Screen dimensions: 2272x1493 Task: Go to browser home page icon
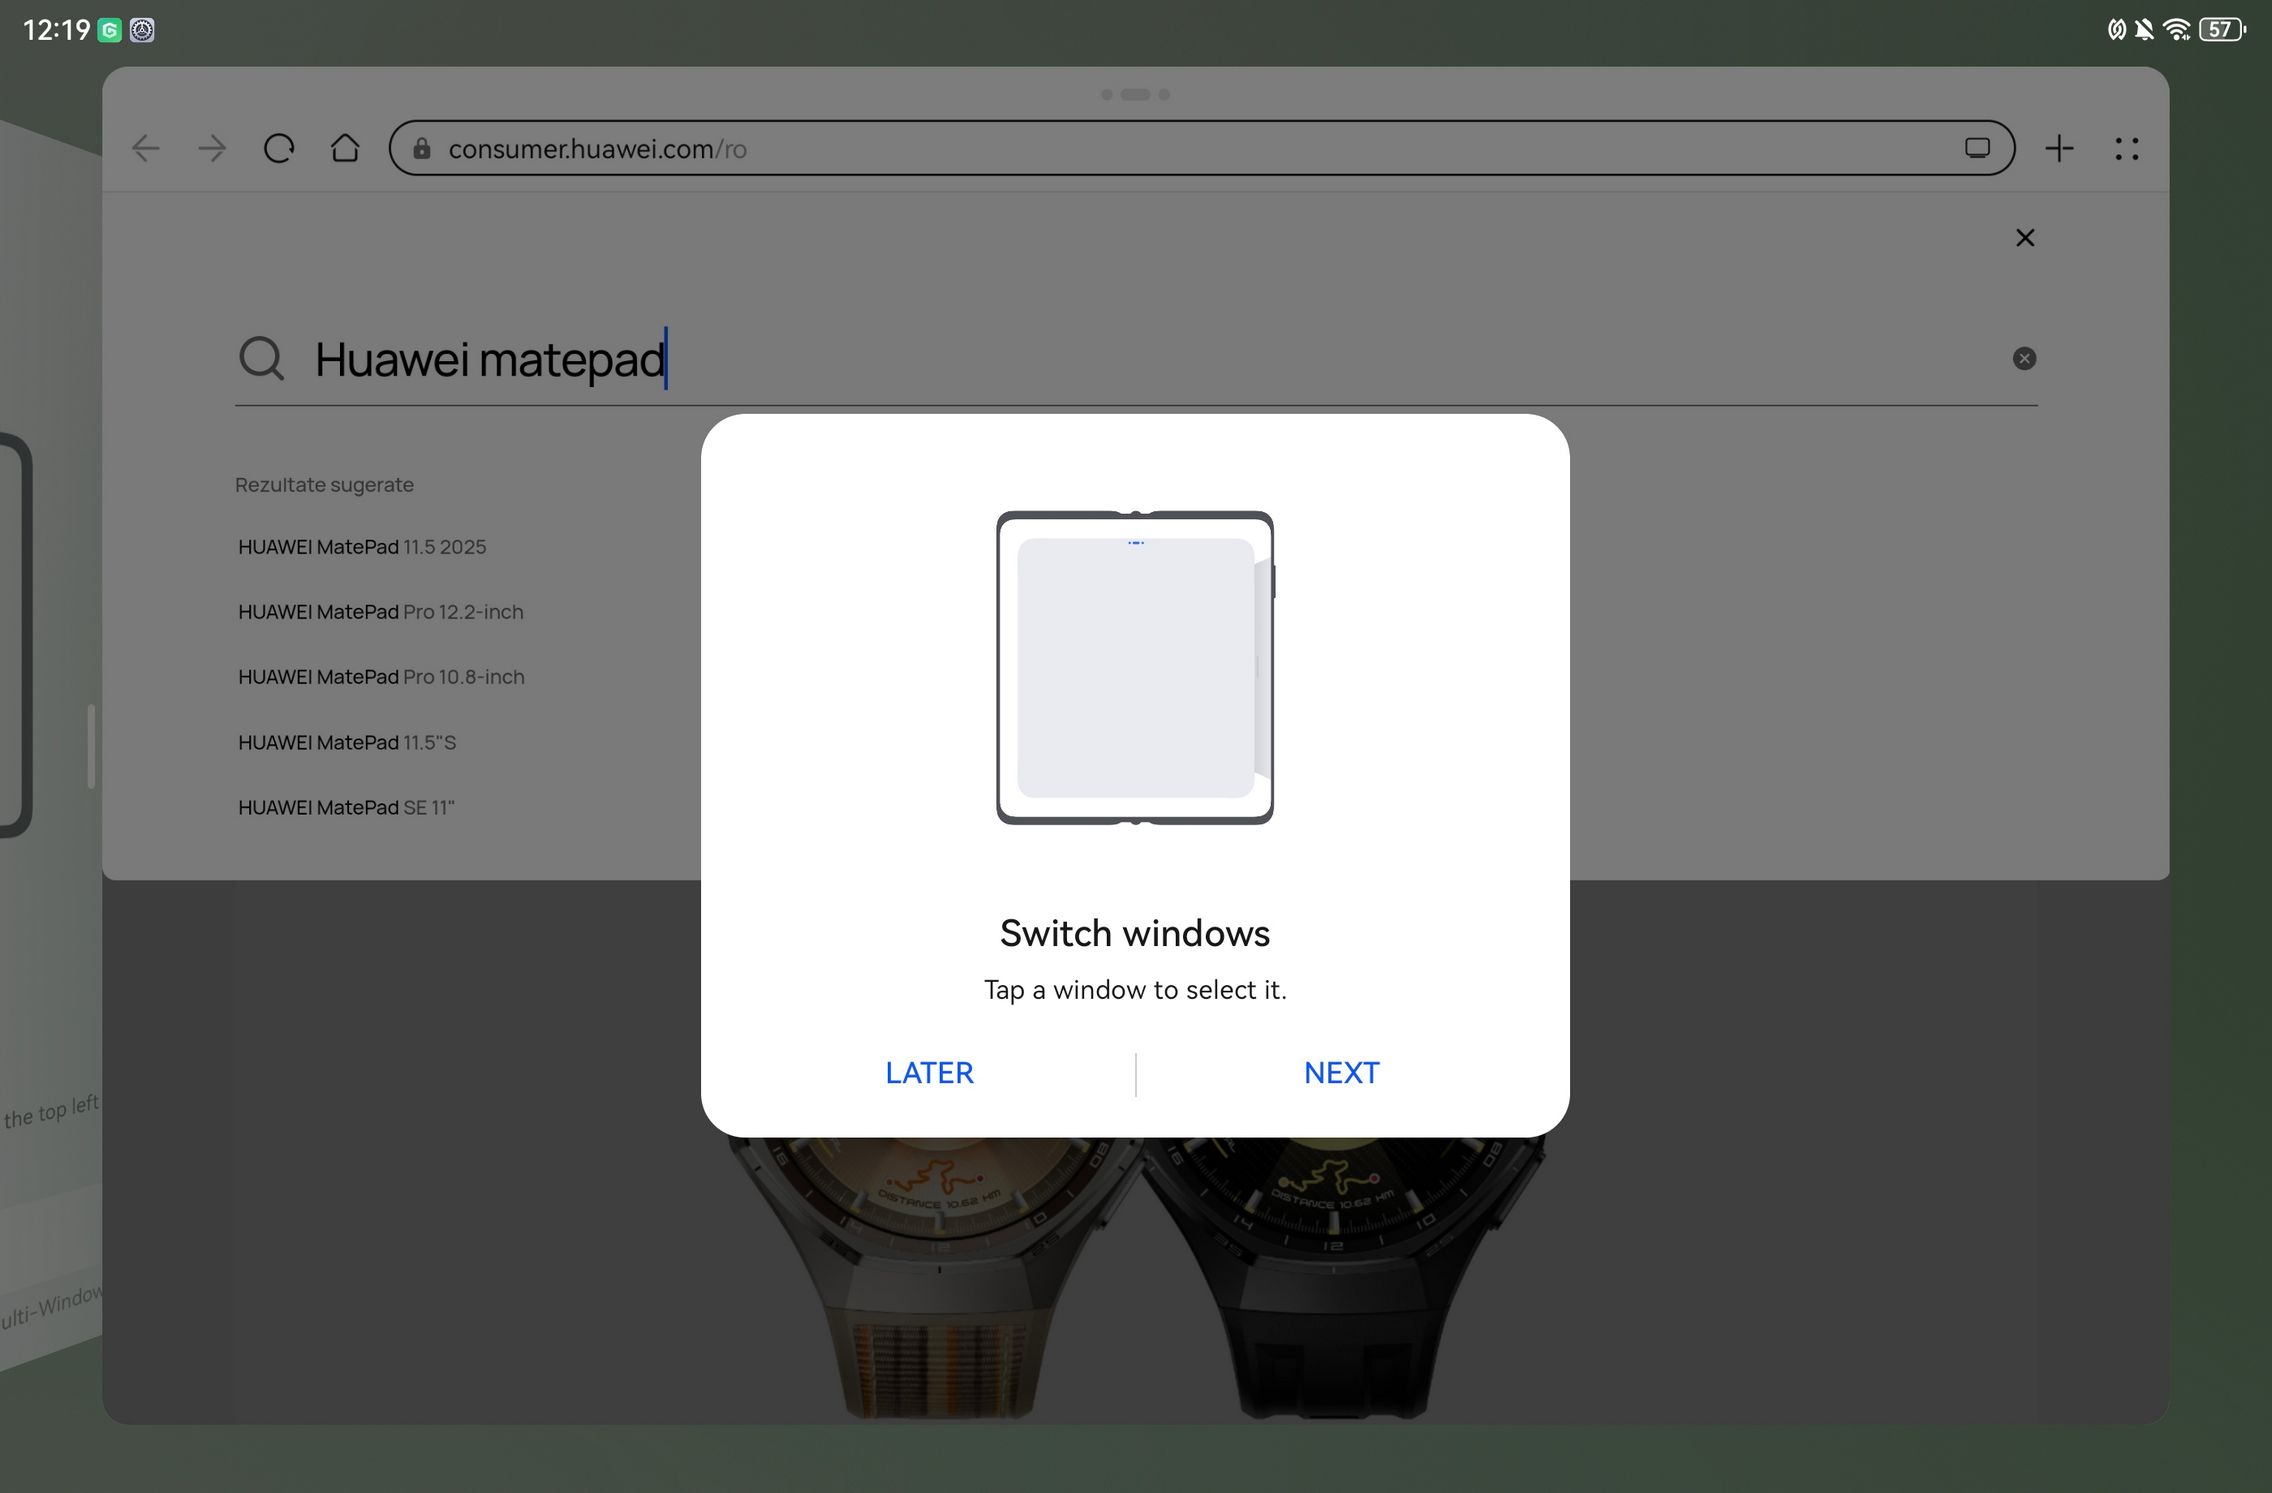(x=345, y=149)
